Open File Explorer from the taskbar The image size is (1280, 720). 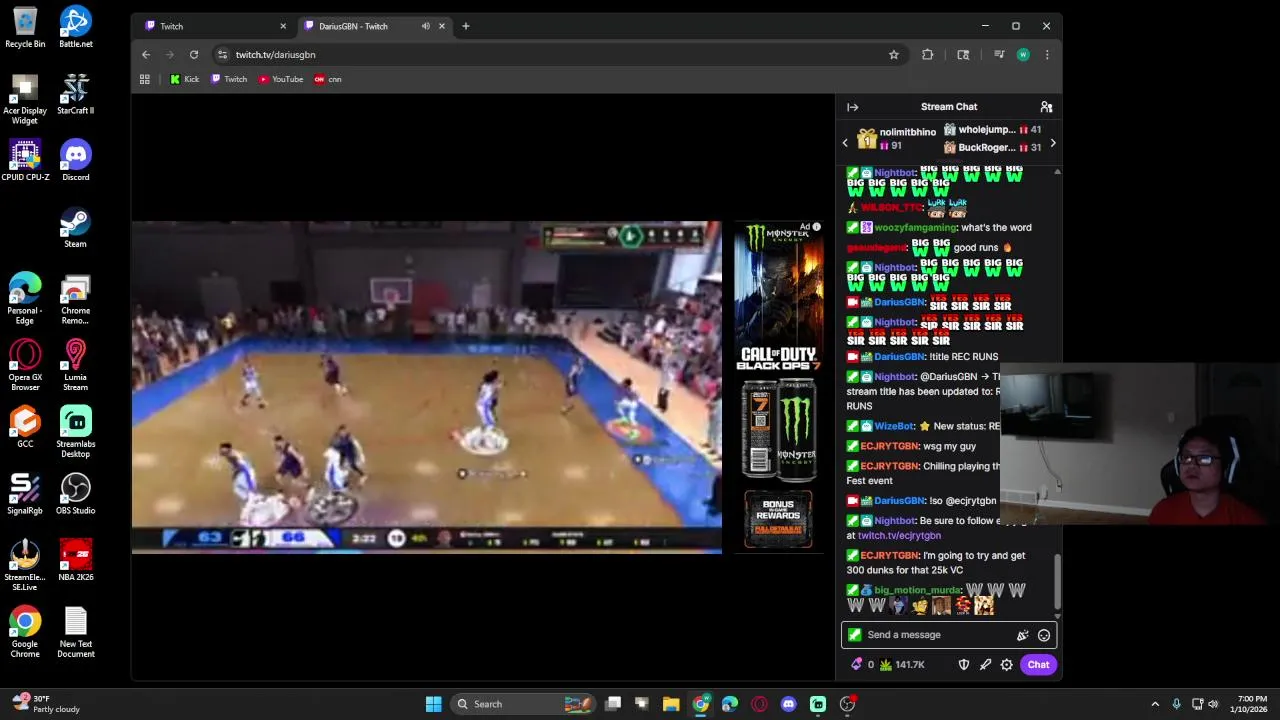coord(671,704)
